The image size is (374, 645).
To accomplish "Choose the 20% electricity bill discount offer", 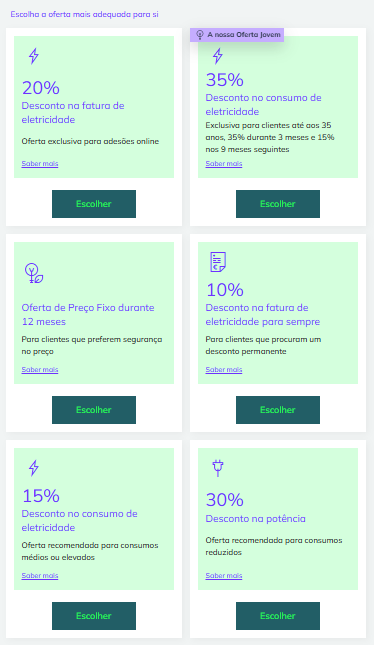I will coord(94,204).
